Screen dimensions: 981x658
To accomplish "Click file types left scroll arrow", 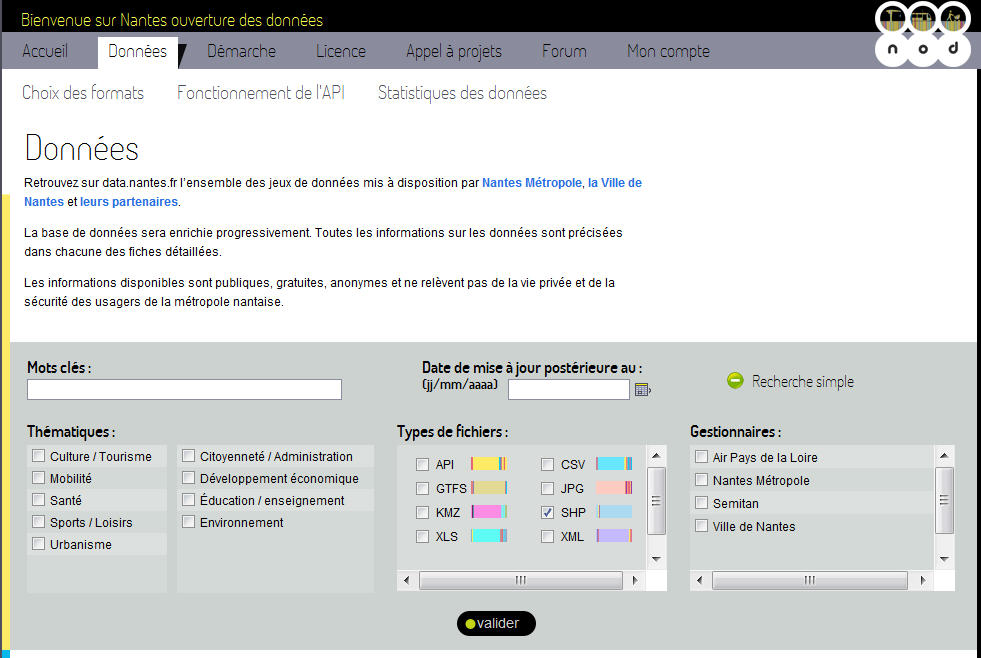I will coord(407,580).
